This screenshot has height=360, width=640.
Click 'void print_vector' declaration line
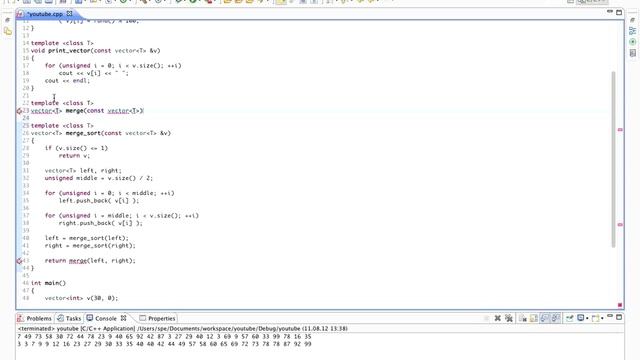(x=96, y=51)
